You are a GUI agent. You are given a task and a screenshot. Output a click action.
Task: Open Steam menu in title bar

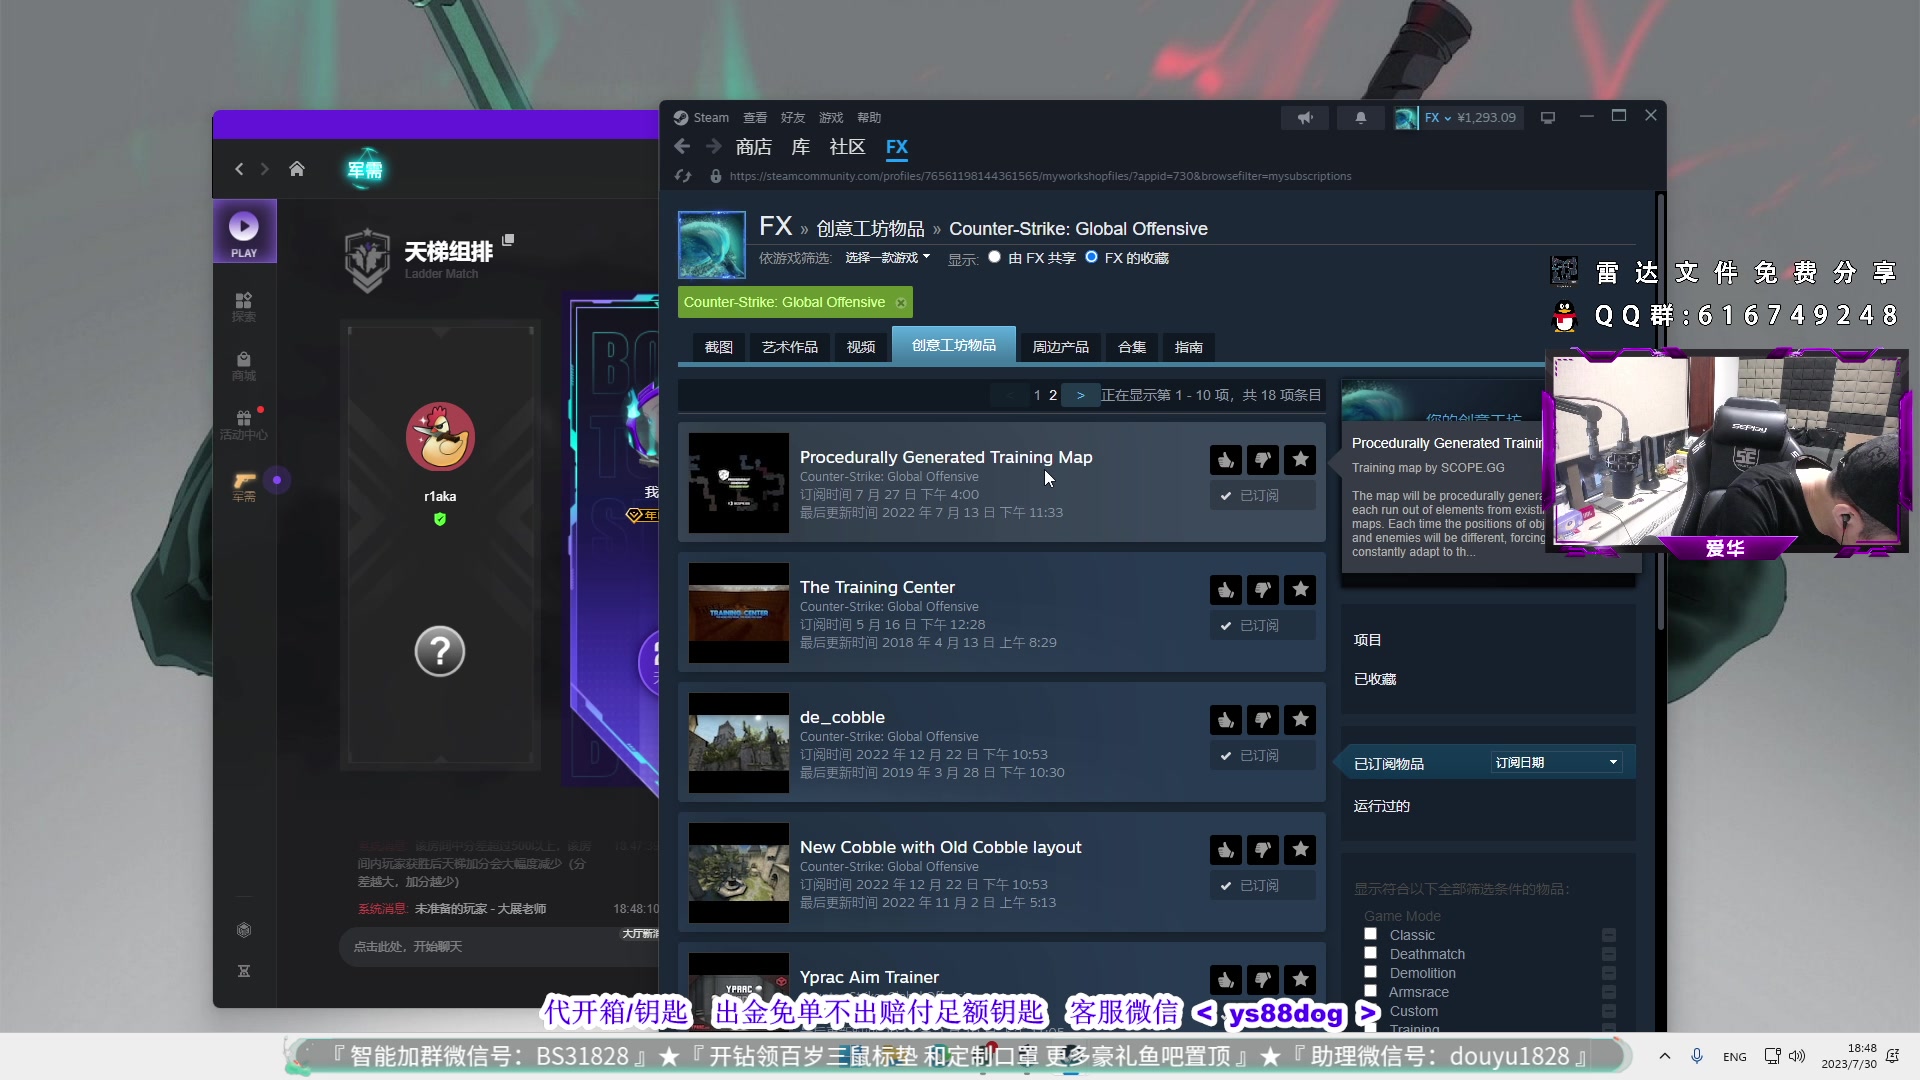(x=702, y=118)
